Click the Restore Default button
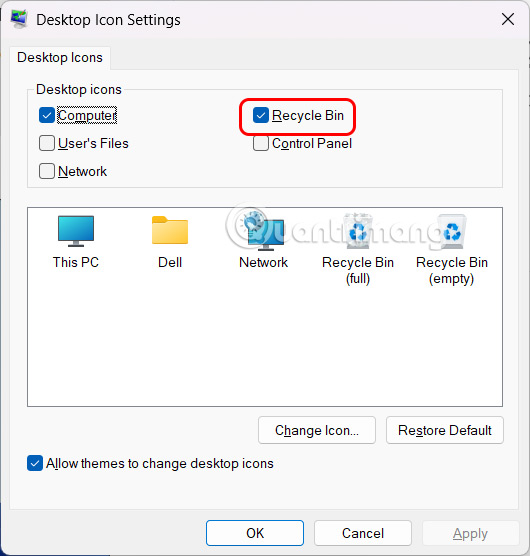This screenshot has height=556, width=530. pos(445,430)
